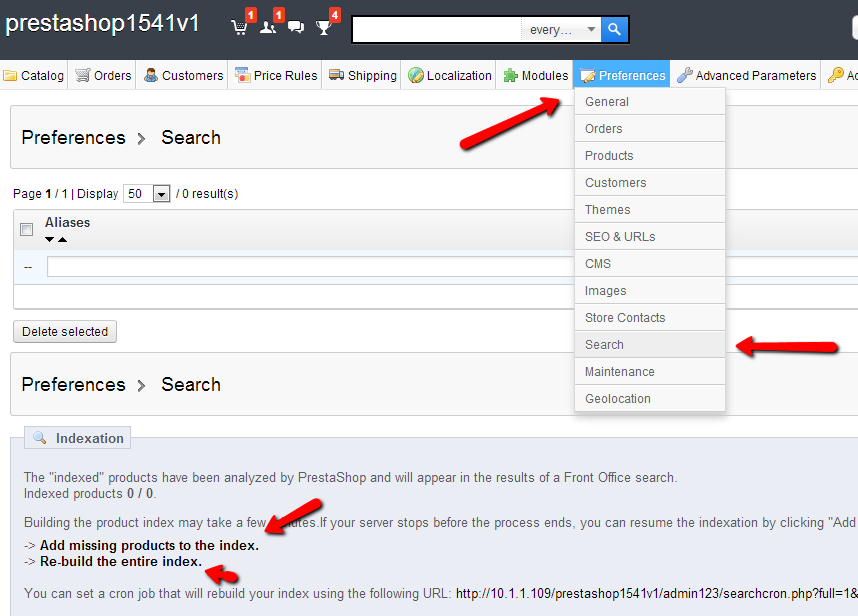The image size is (858, 616).
Task: Click the Indexation section tab label
Action: [x=77, y=438]
